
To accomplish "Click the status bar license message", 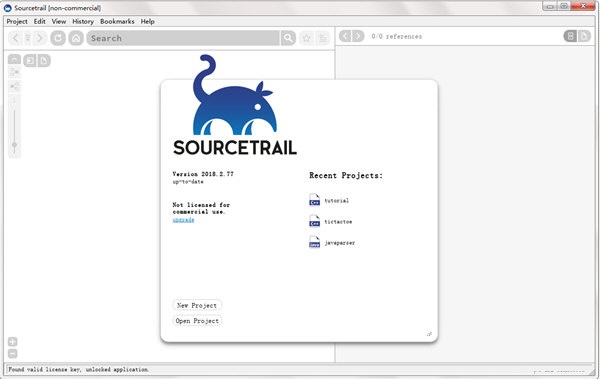I will [78, 369].
